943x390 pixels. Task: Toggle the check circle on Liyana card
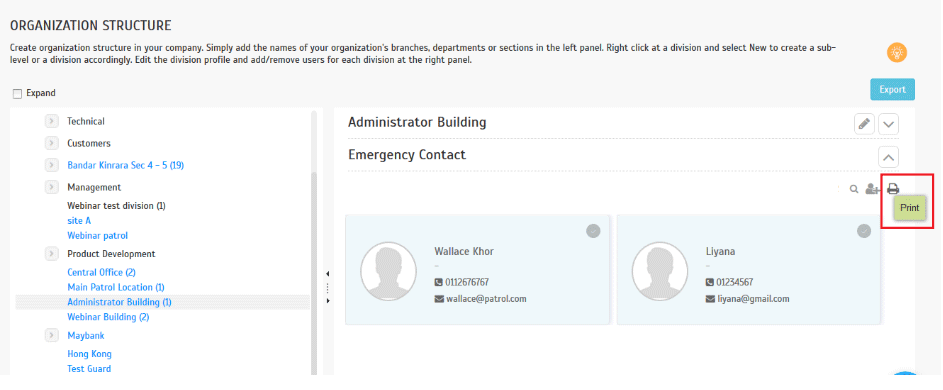[864, 231]
